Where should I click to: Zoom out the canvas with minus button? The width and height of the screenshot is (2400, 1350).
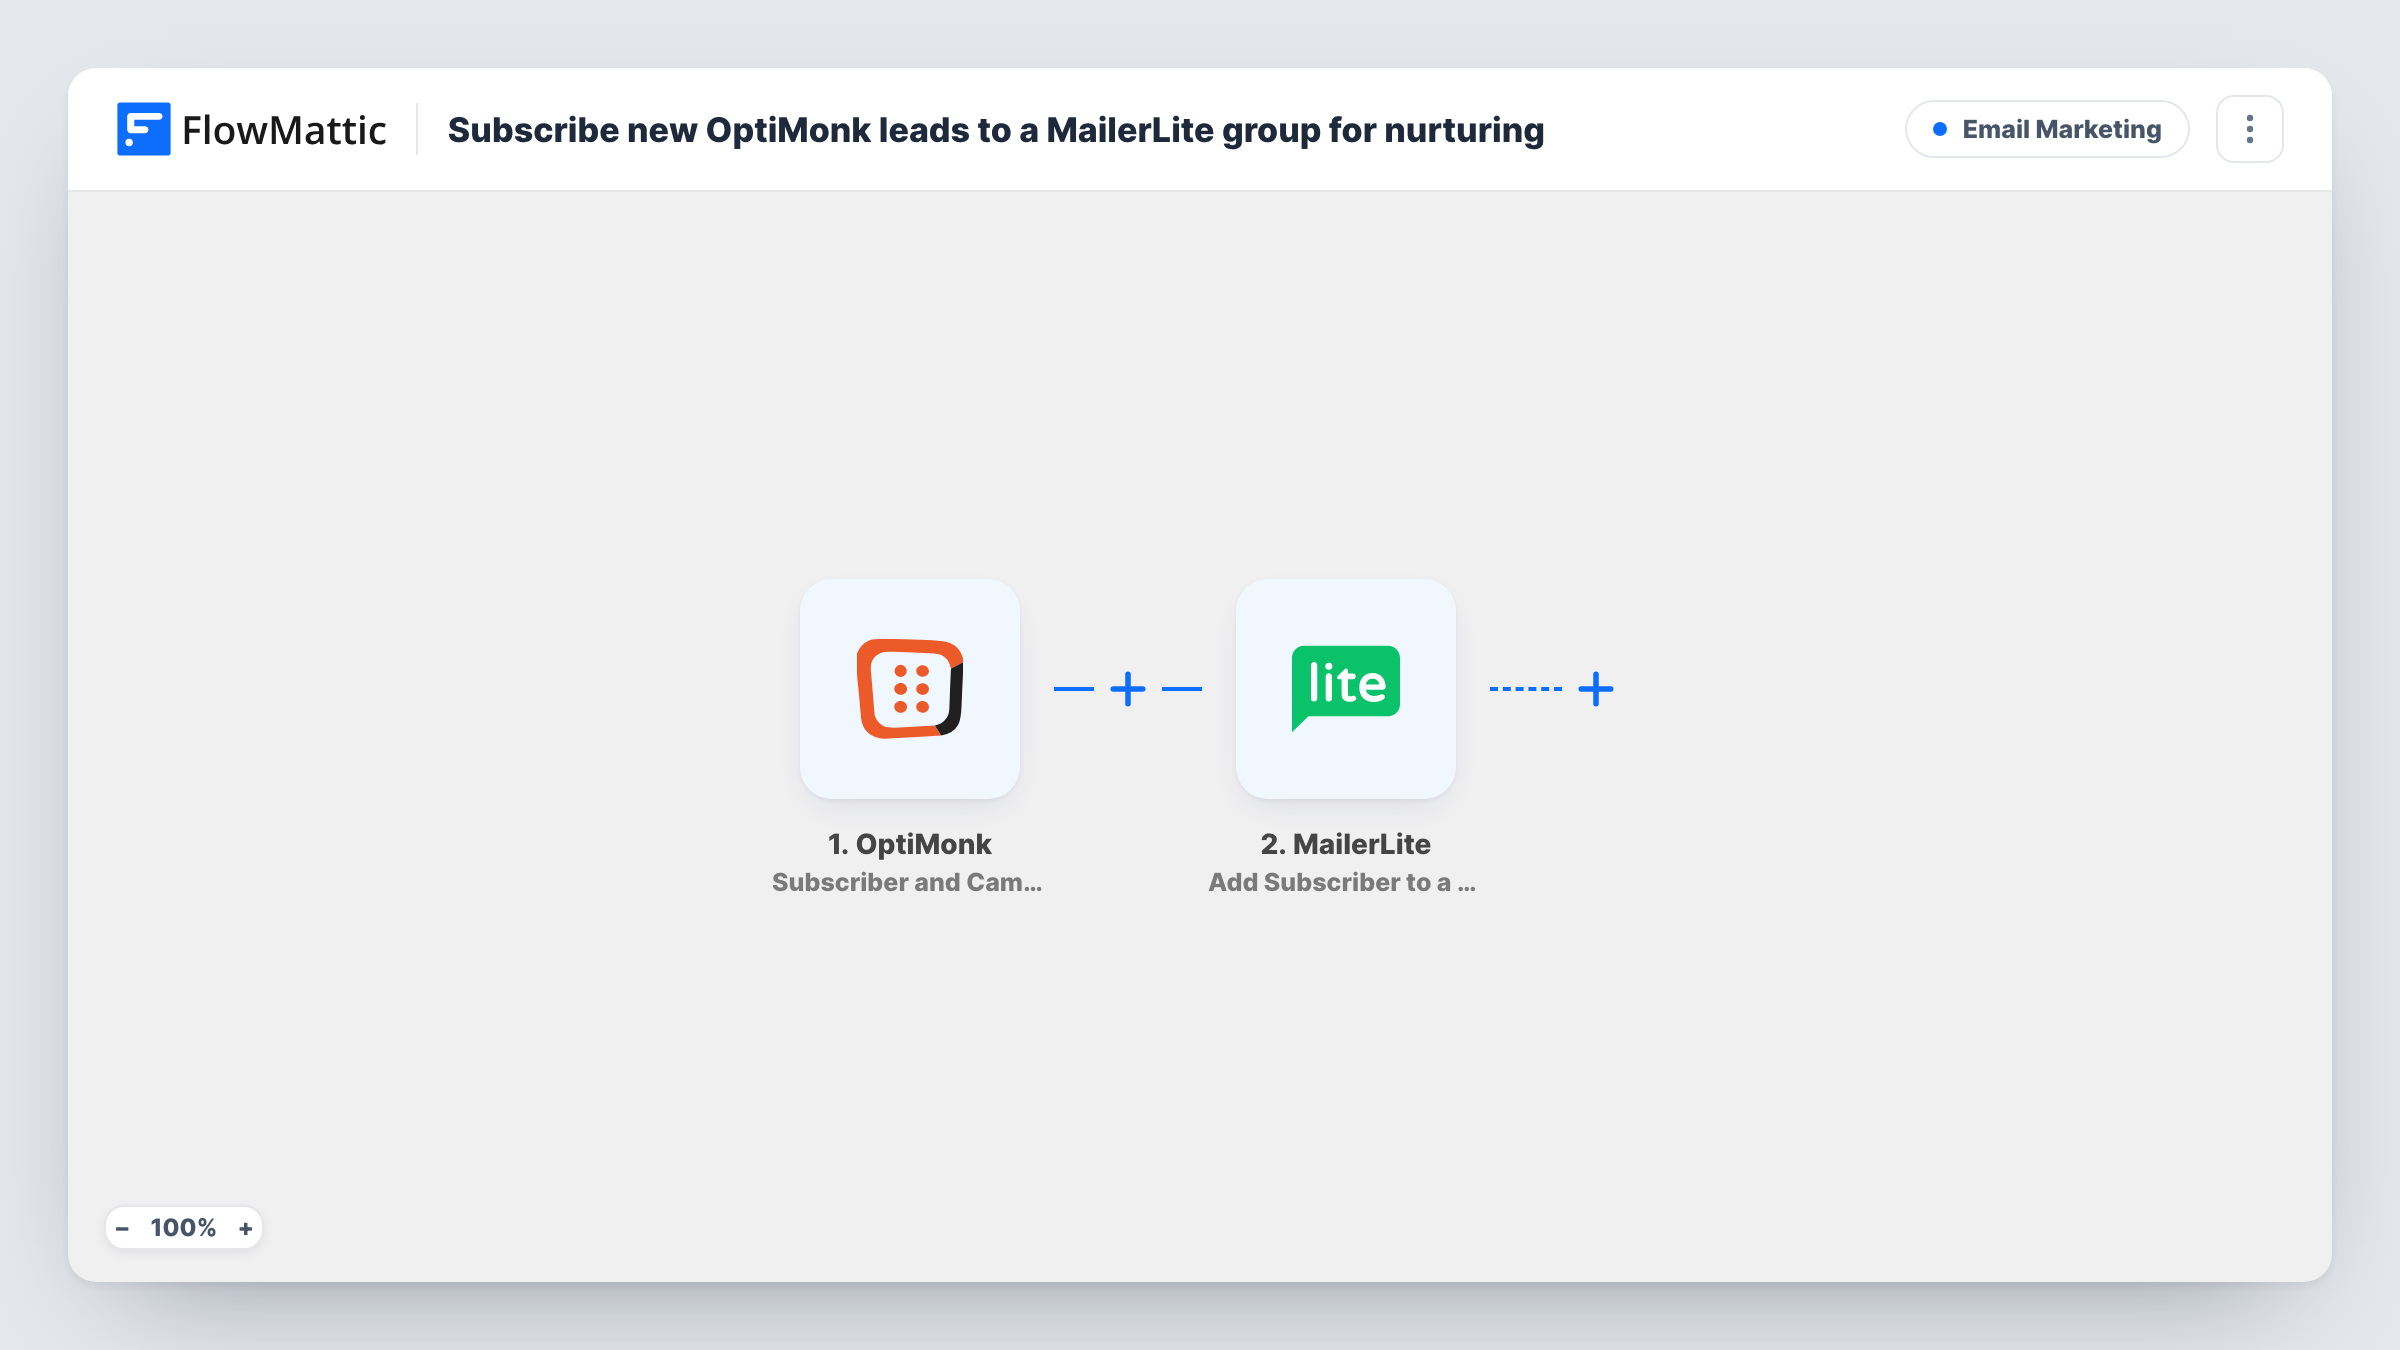pyautogui.click(x=122, y=1228)
